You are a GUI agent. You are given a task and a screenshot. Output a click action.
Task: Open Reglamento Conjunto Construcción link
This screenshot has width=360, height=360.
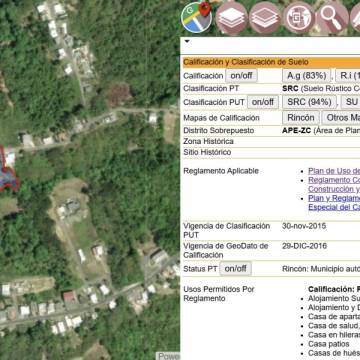click(x=334, y=185)
